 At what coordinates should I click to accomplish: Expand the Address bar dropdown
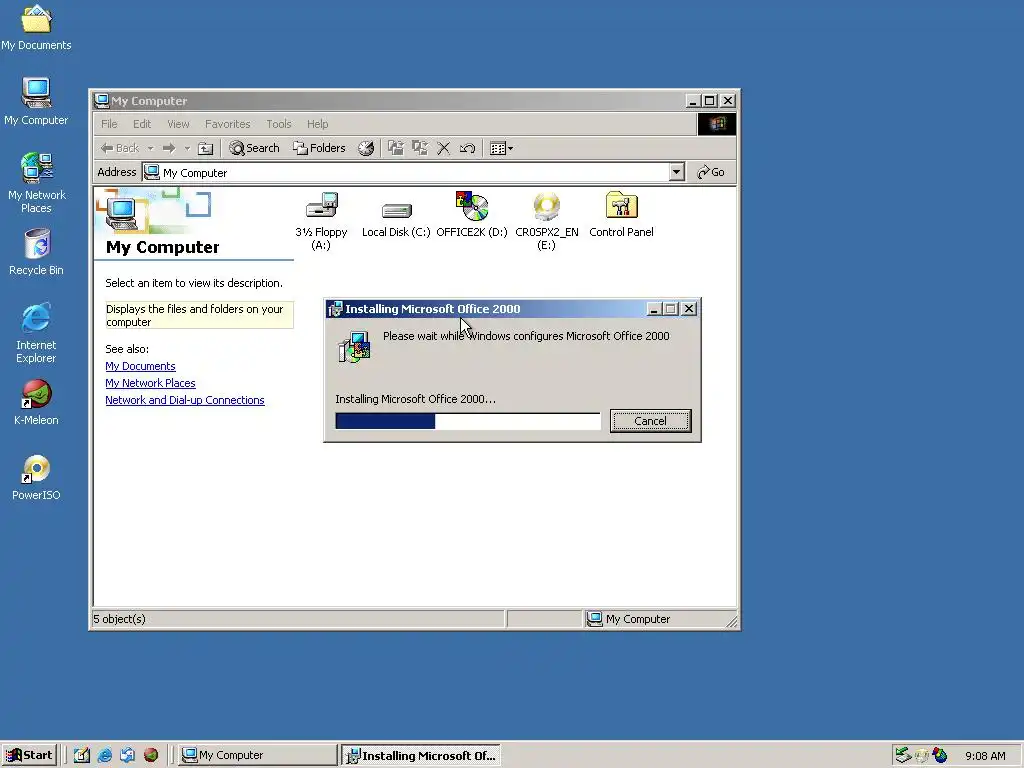coord(677,172)
